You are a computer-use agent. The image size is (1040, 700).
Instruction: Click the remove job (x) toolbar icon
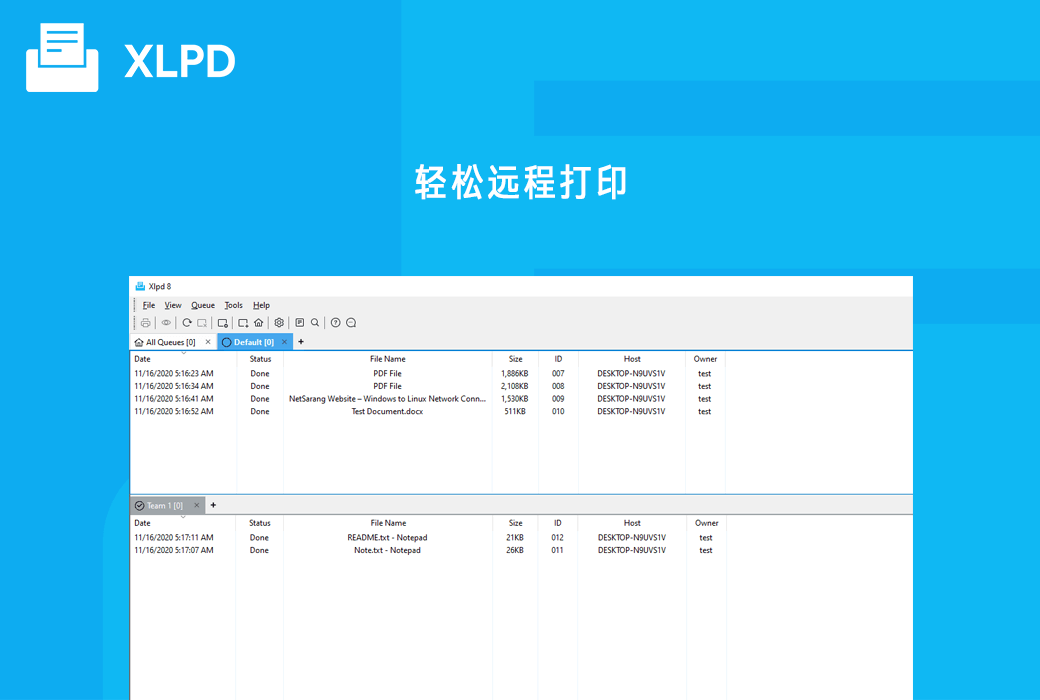202,322
